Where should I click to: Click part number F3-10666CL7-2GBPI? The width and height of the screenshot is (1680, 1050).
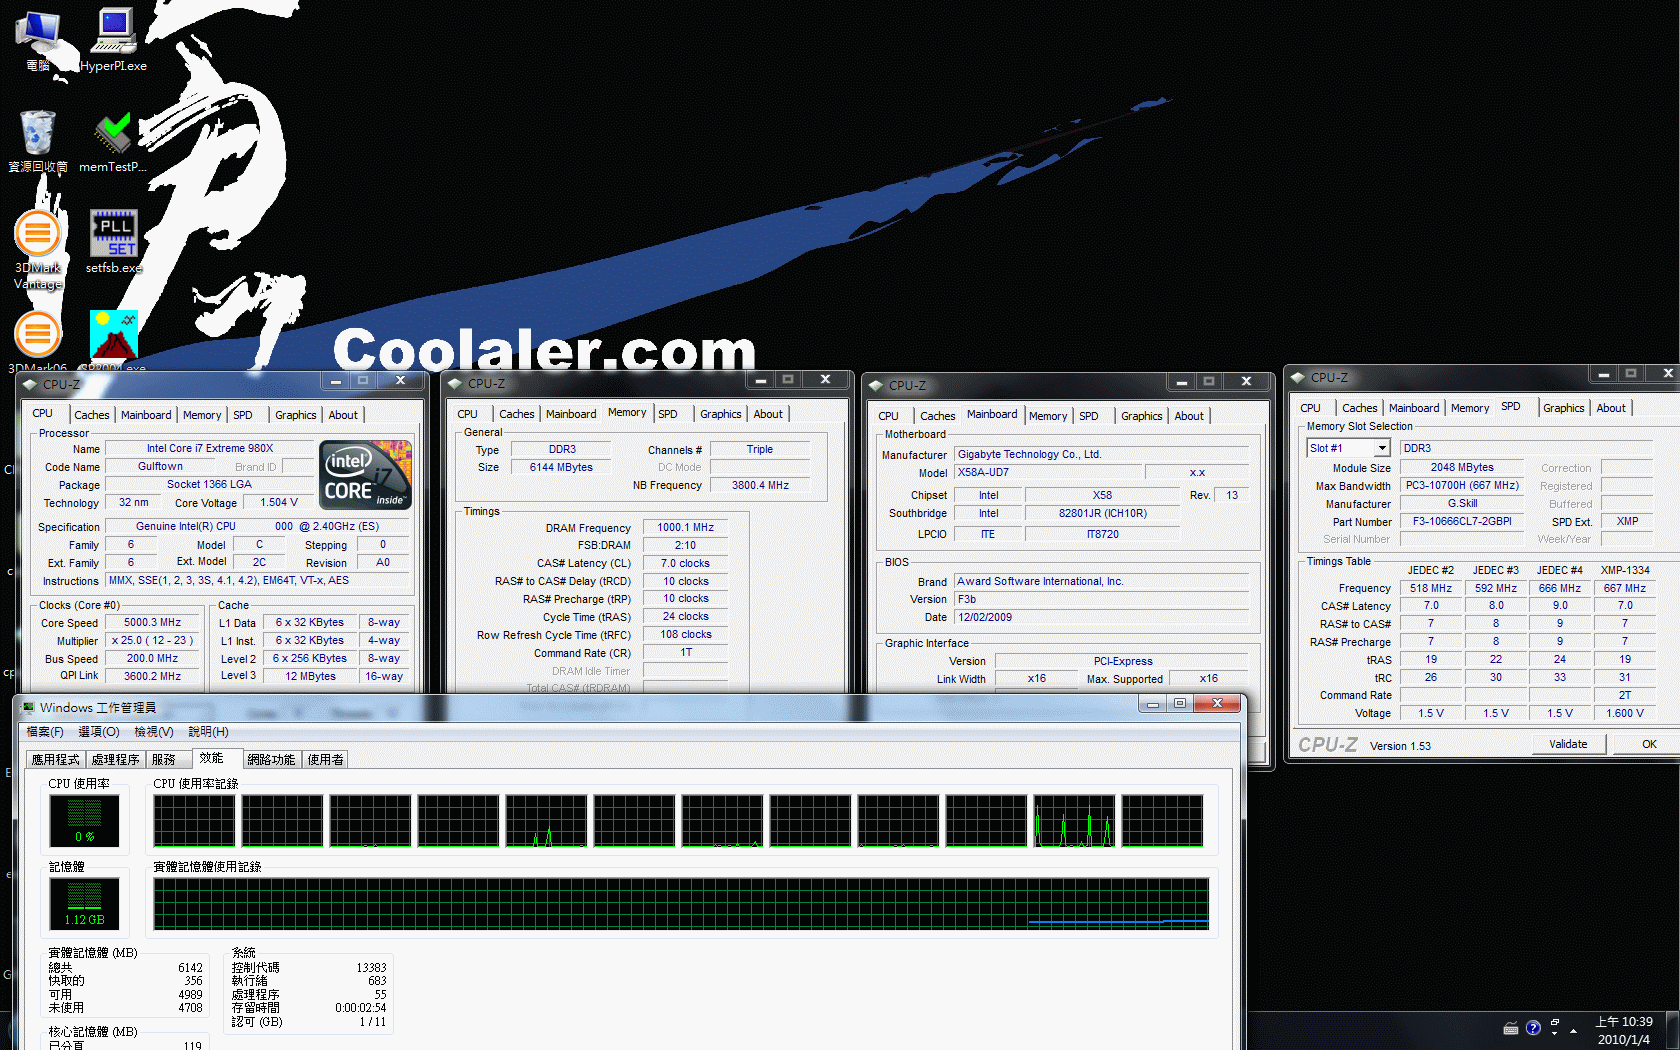(1462, 521)
